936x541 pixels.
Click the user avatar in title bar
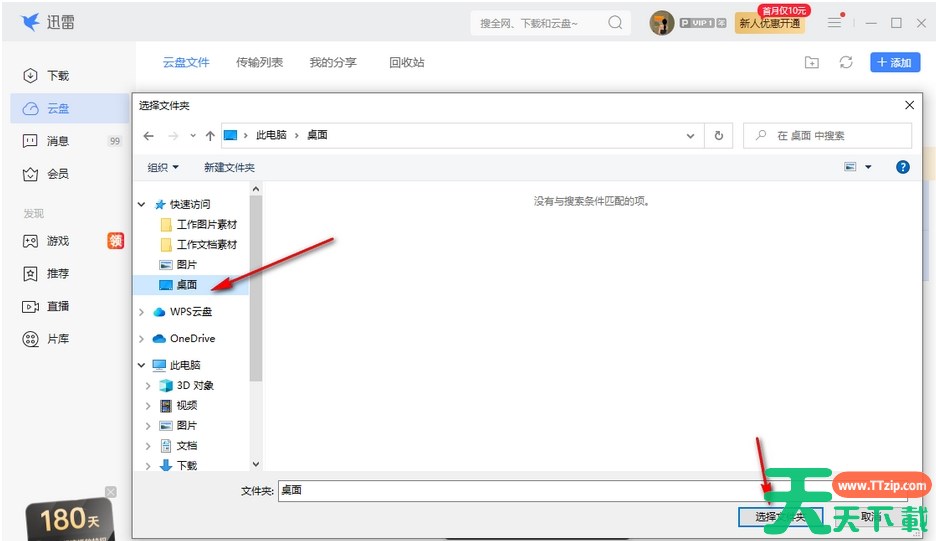[661, 23]
